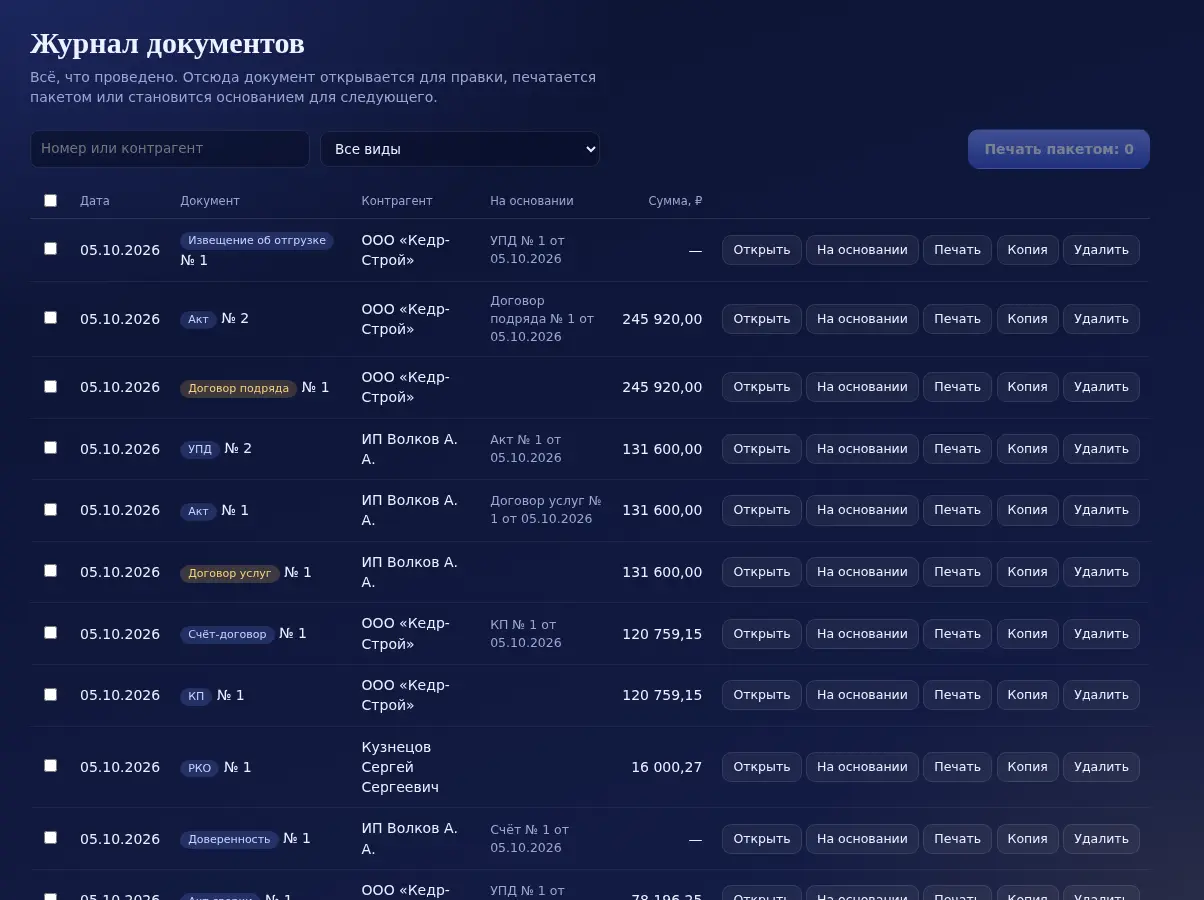Copy the УПД № 2 document
This screenshot has width=1204, height=900.
tap(1027, 449)
